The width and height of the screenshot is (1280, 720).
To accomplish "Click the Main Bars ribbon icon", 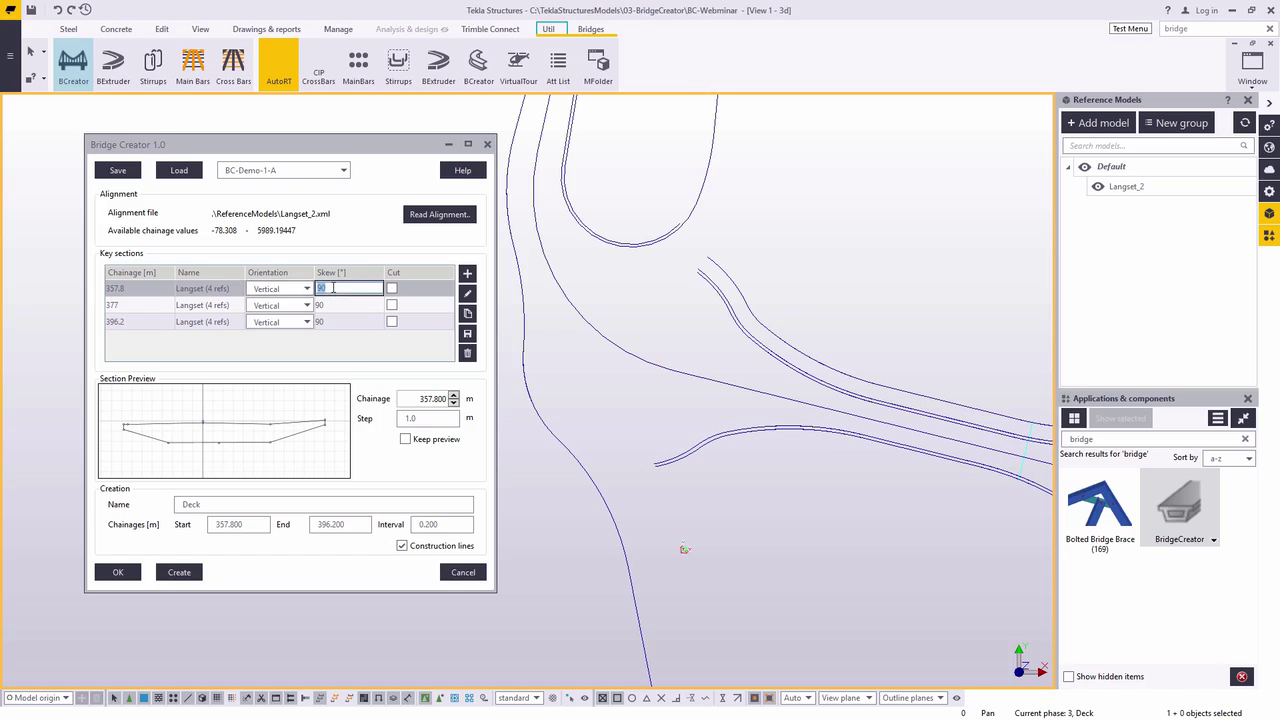I will tap(193, 65).
